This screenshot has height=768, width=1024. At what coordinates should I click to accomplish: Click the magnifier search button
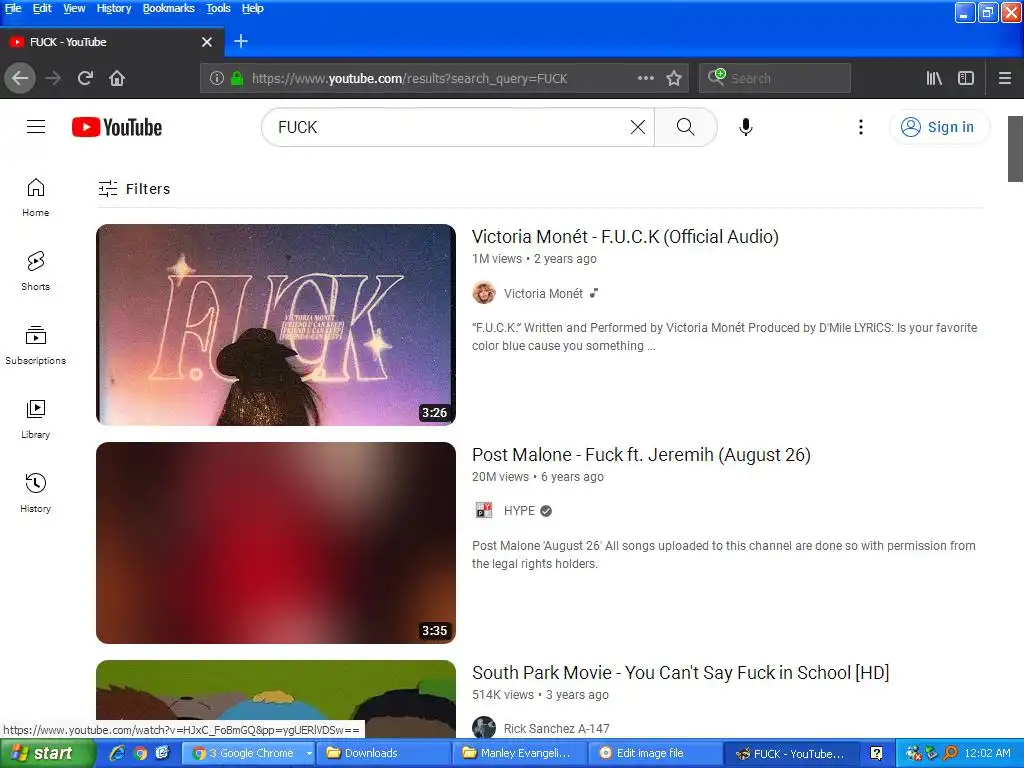[x=686, y=127]
